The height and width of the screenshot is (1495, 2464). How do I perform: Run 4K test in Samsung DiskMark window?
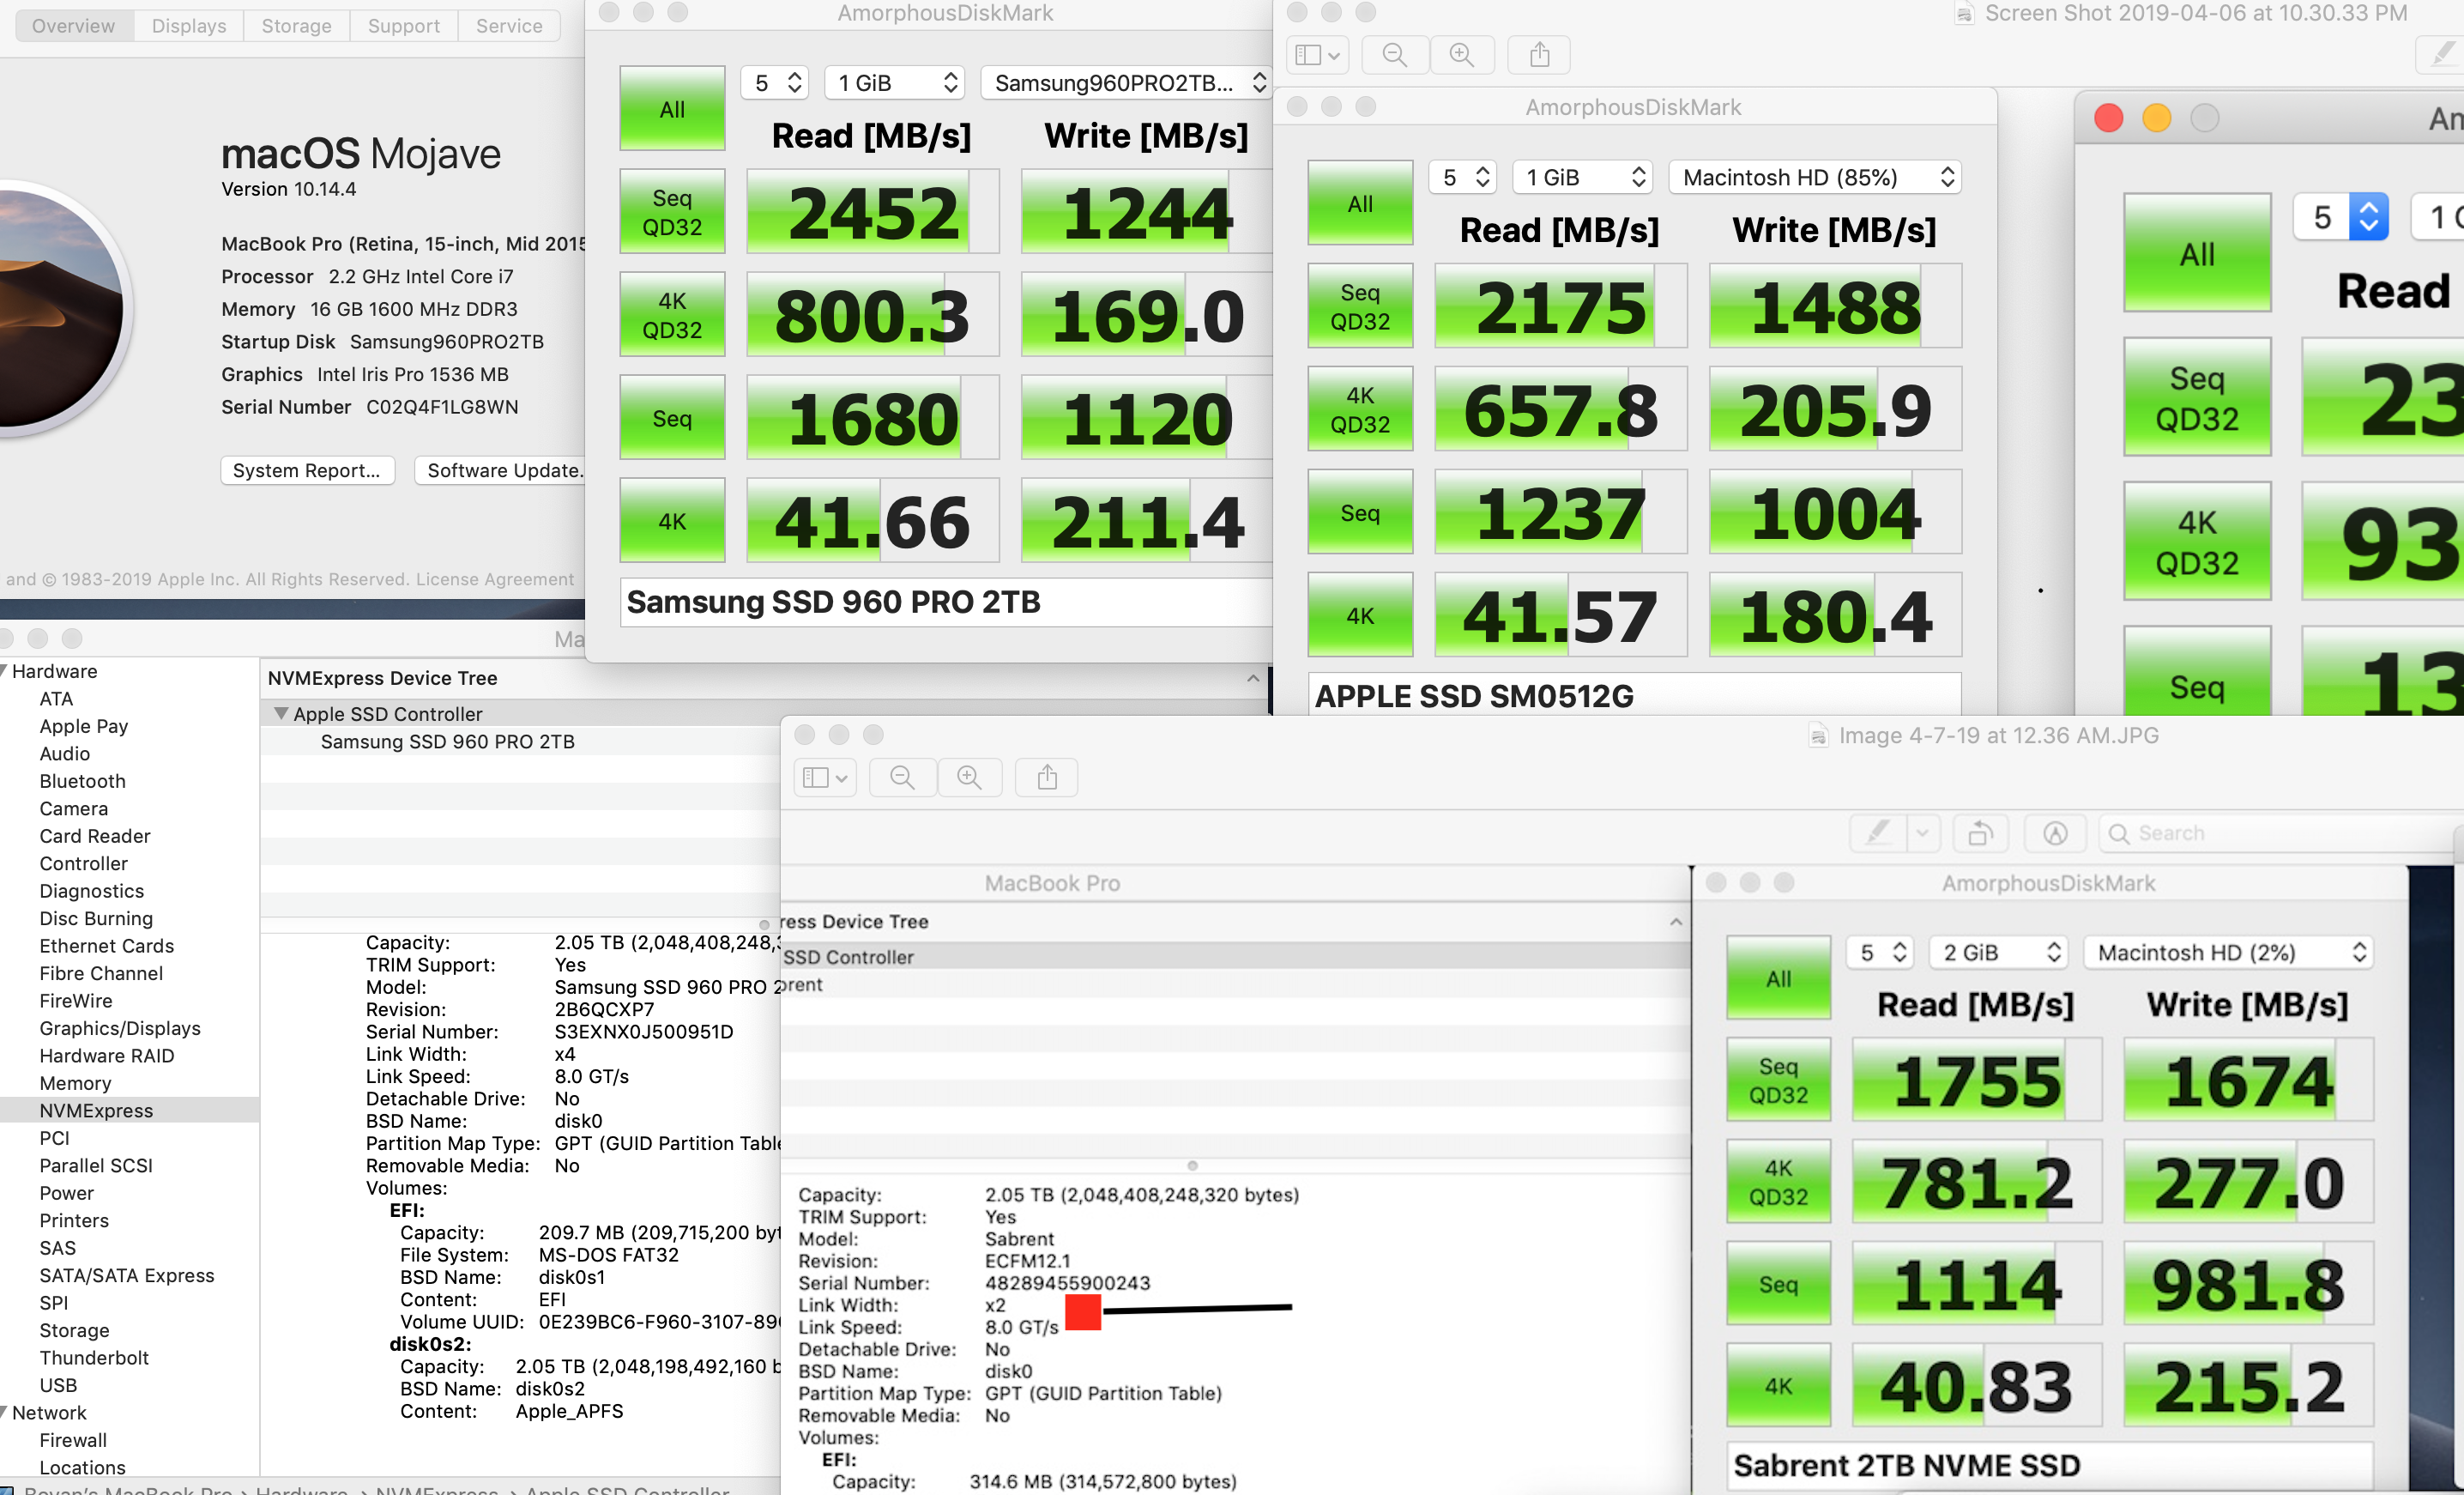click(672, 521)
